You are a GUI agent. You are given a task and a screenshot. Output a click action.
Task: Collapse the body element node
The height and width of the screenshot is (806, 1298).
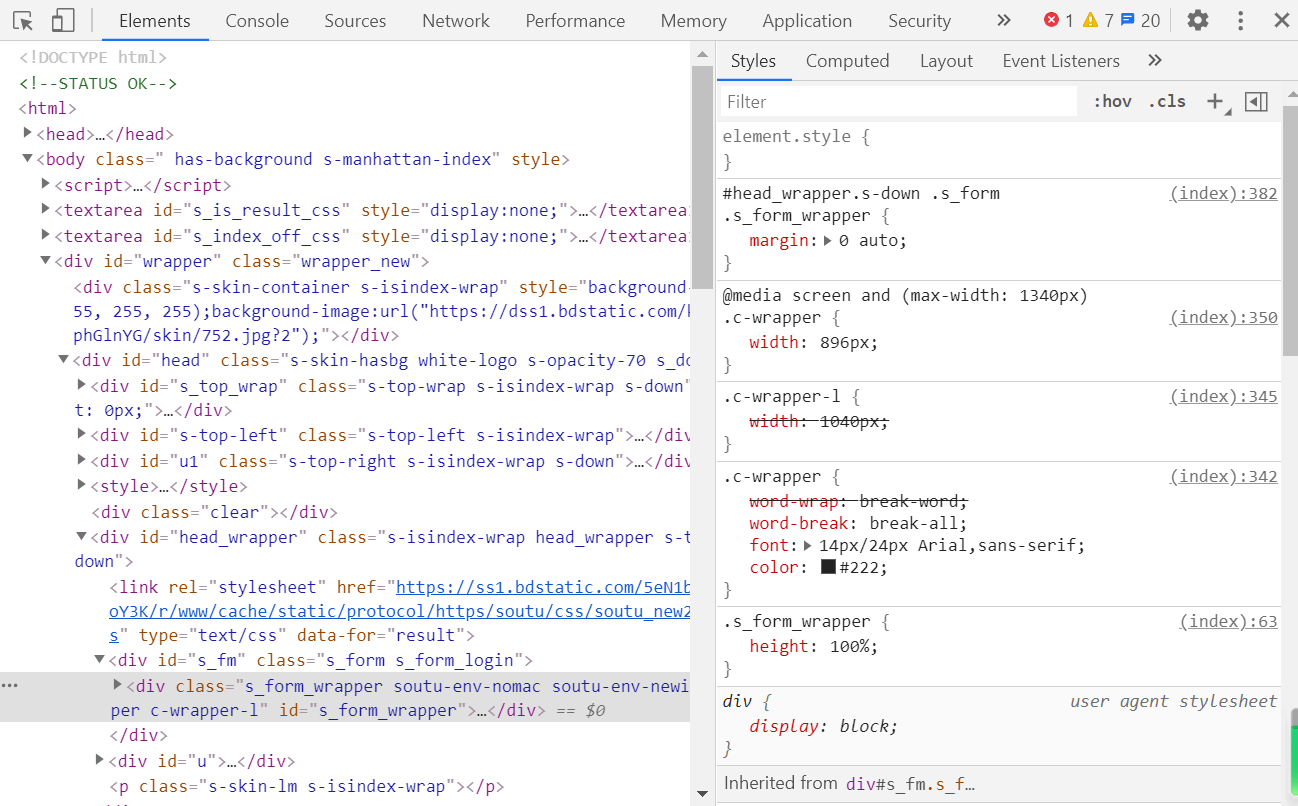[28, 158]
